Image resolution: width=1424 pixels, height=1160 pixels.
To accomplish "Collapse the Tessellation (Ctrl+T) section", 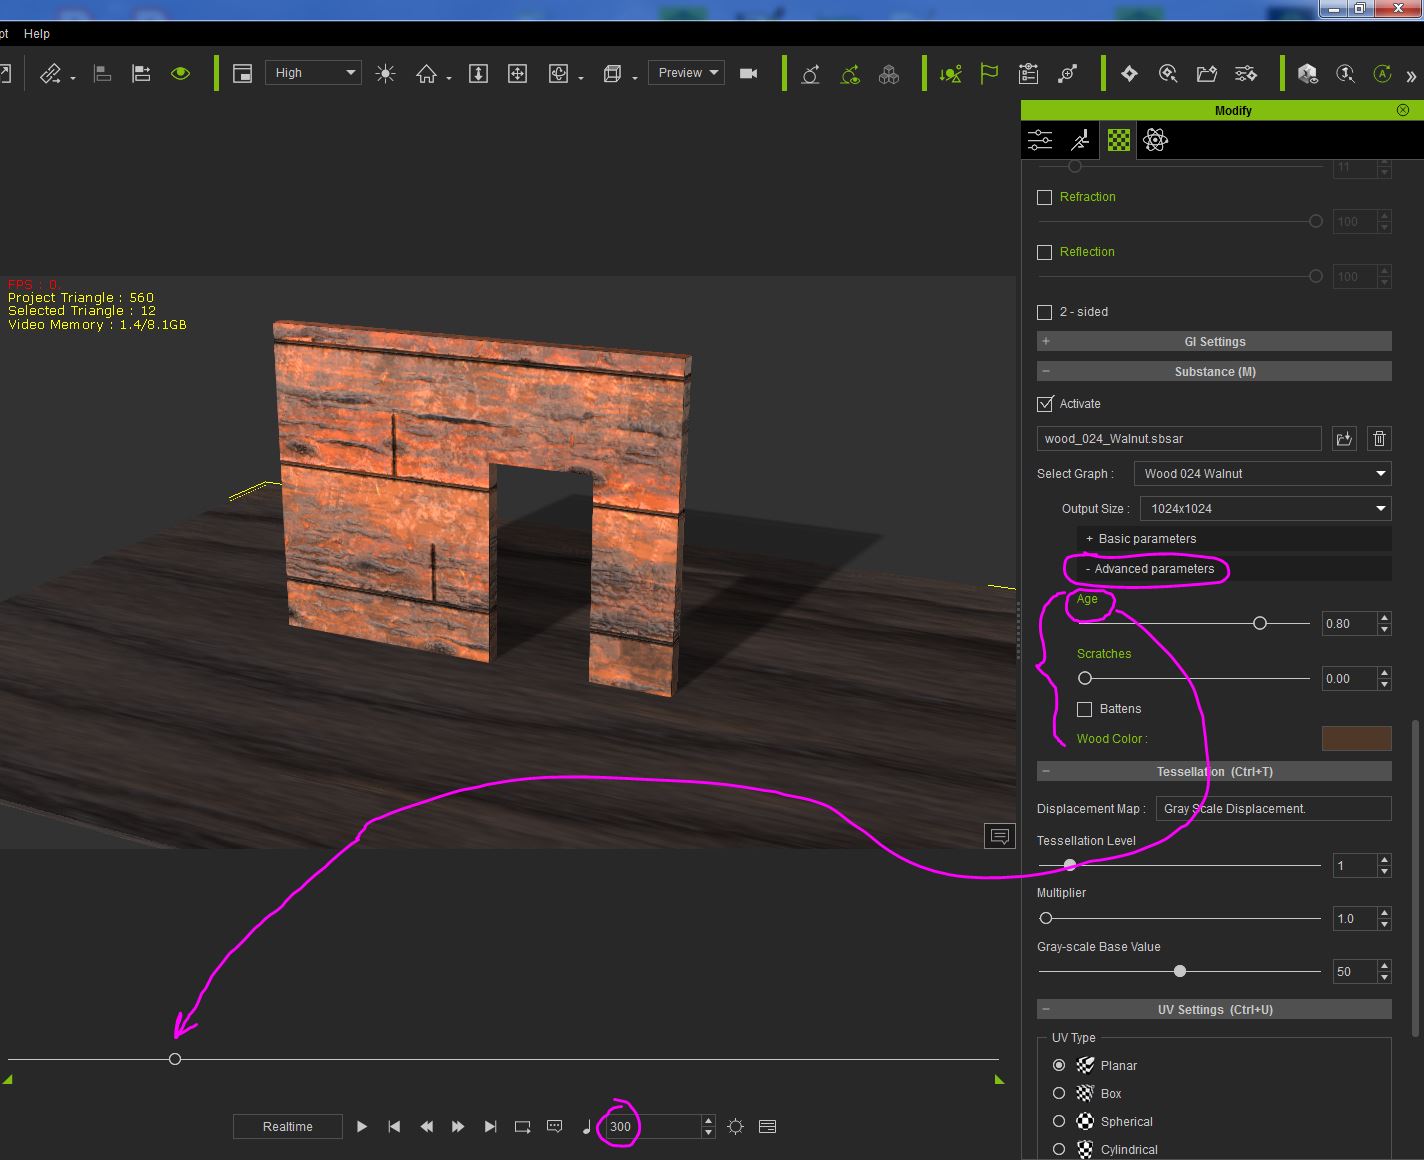I will coord(1214,772).
